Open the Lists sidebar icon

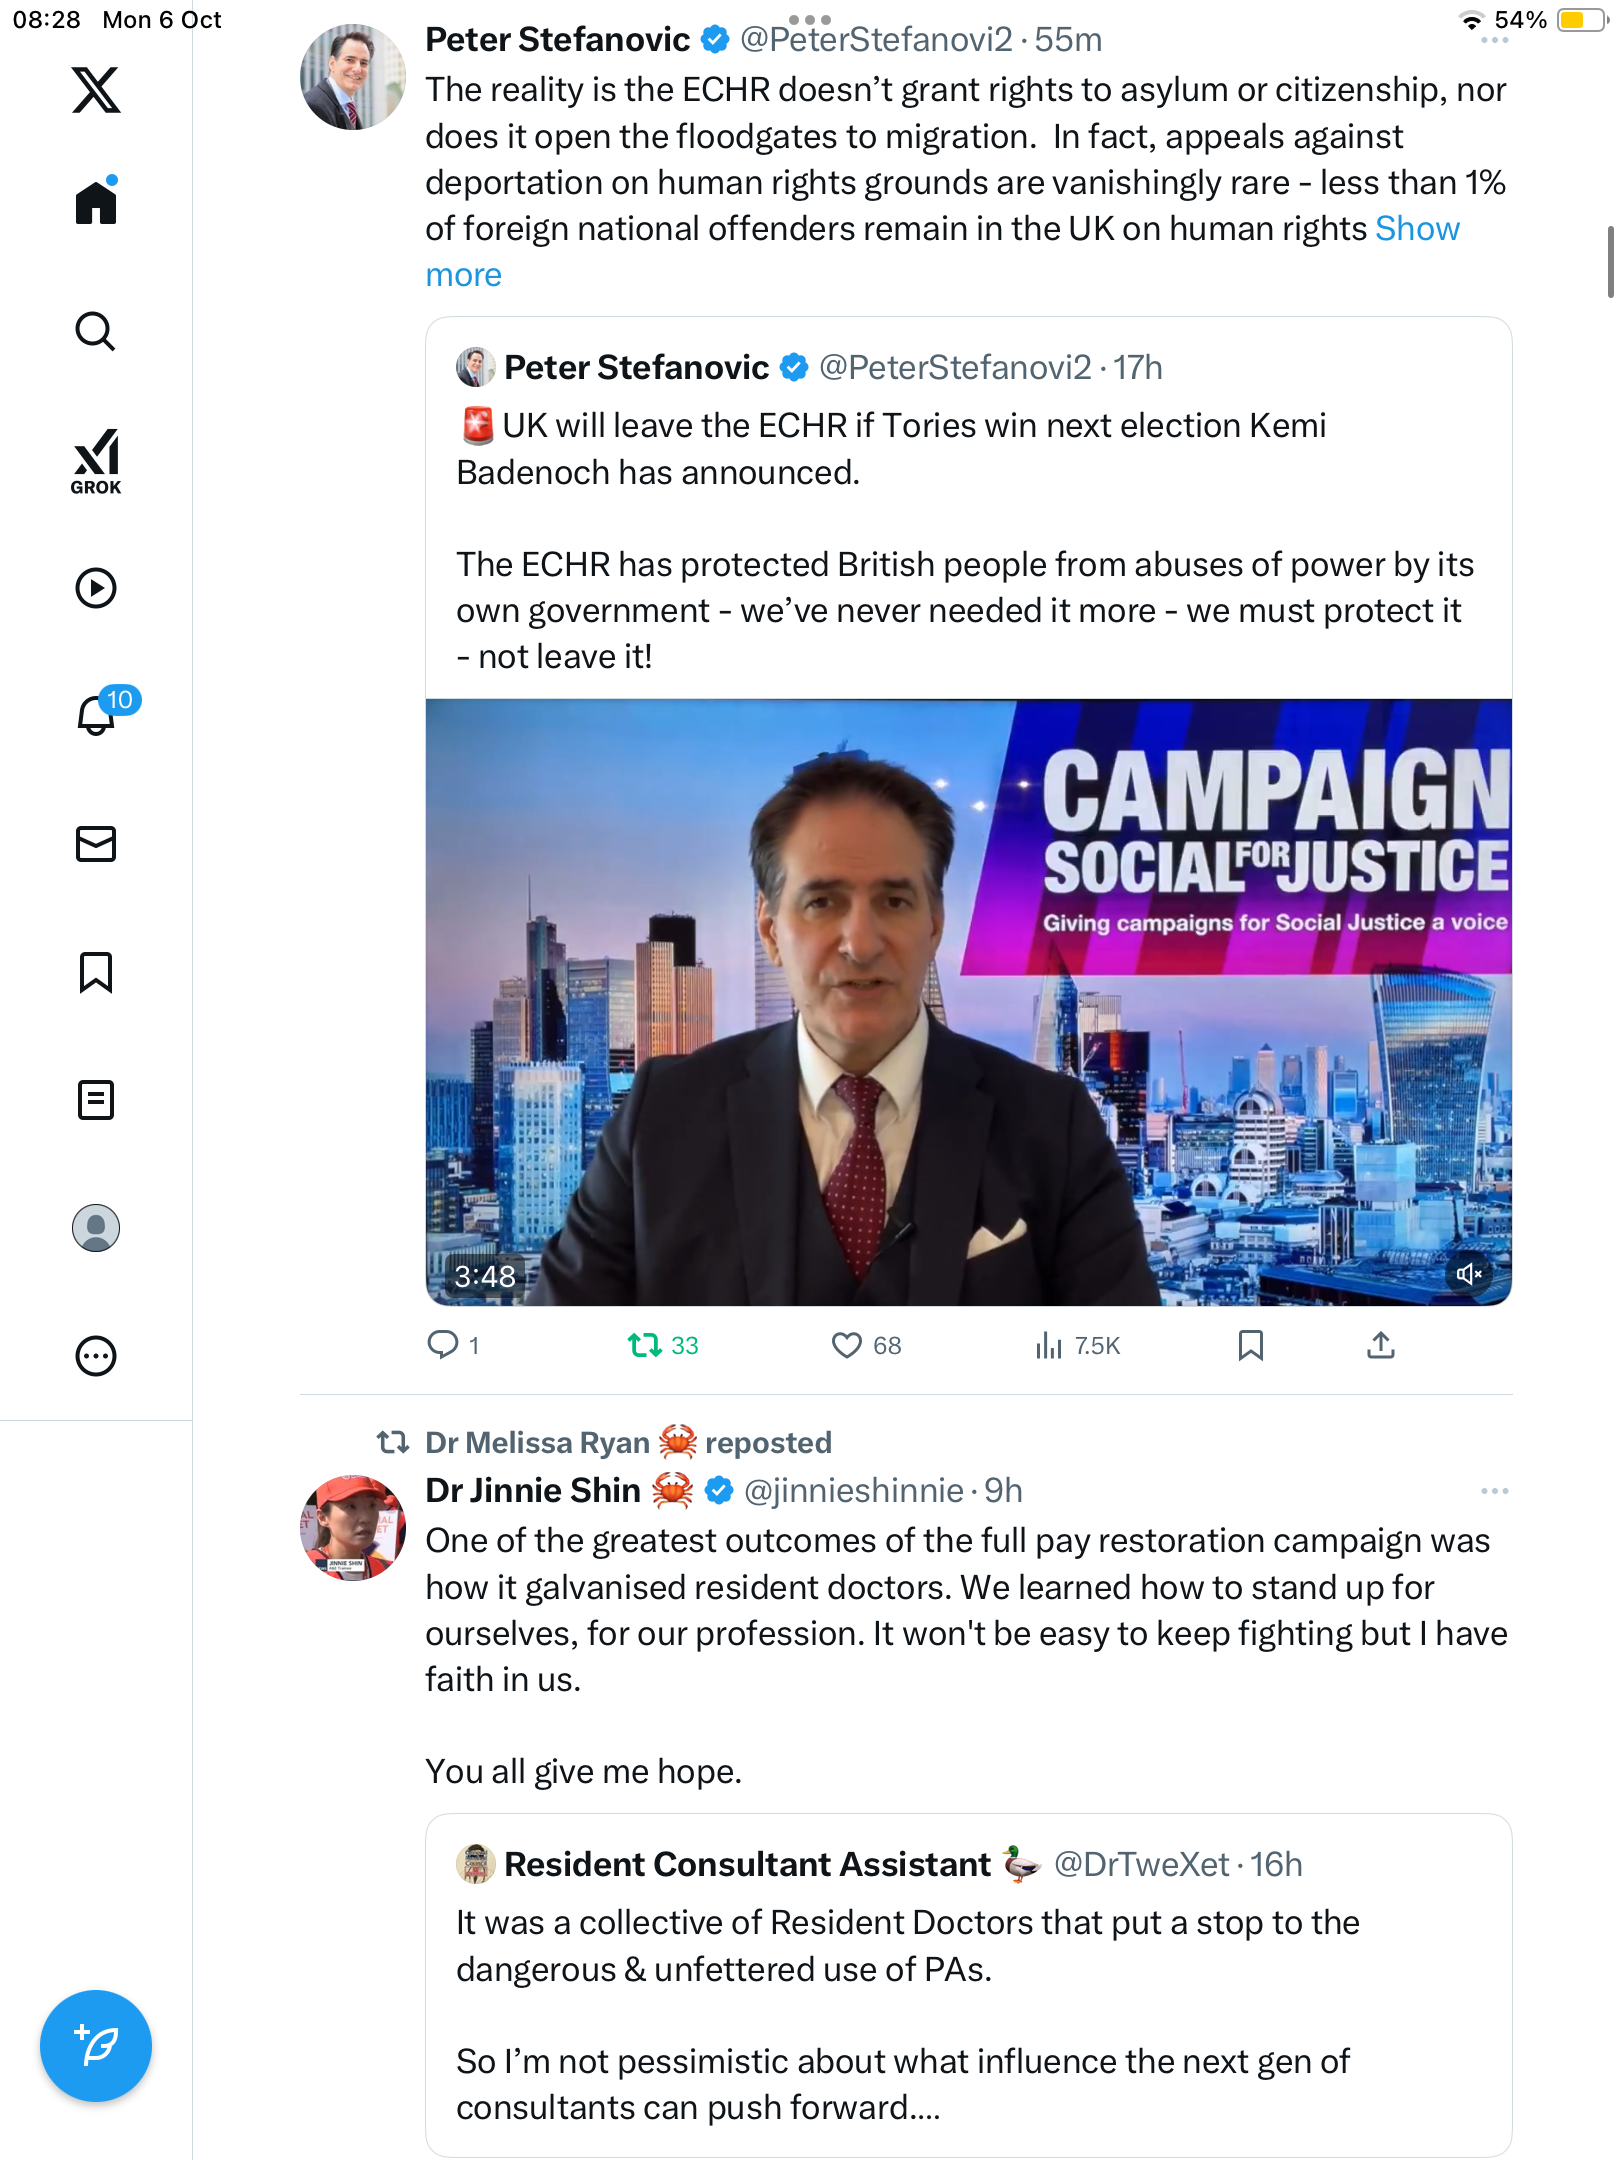coord(96,1100)
